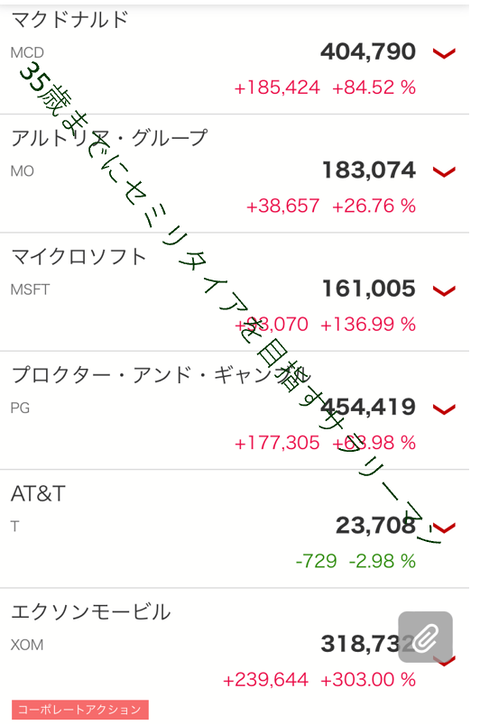Select the AT&T stock name
This screenshot has width=480, height=725.
coord(38,494)
